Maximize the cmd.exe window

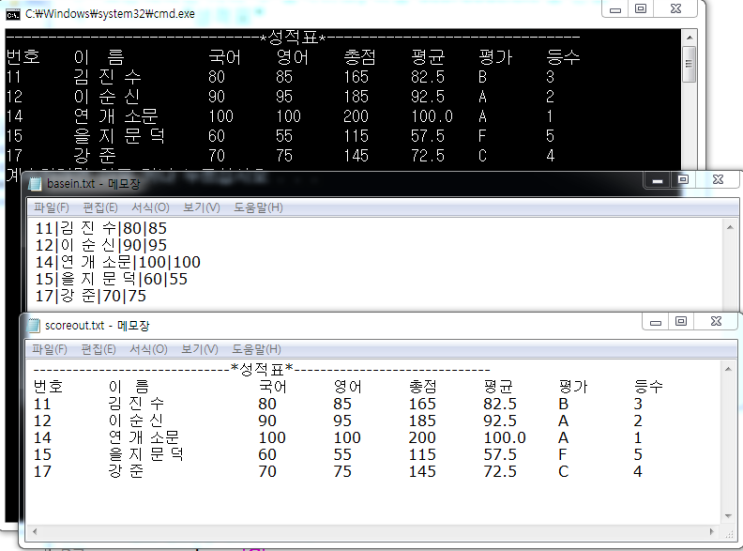pyautogui.click(x=641, y=9)
